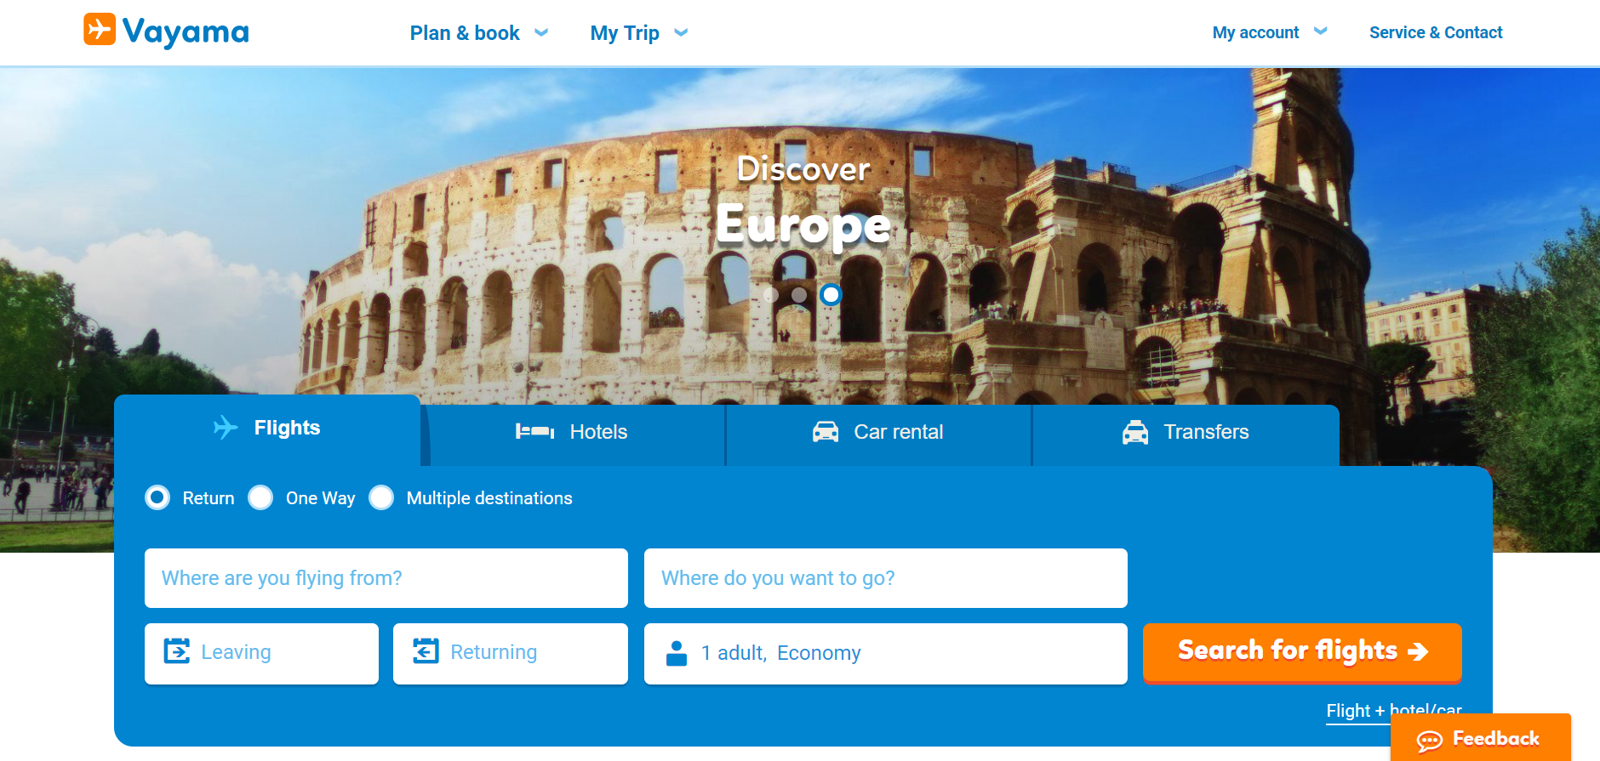Screen dimensions: 1600x761
Task: Click the bed icon beside Hotels
Action: (x=535, y=432)
